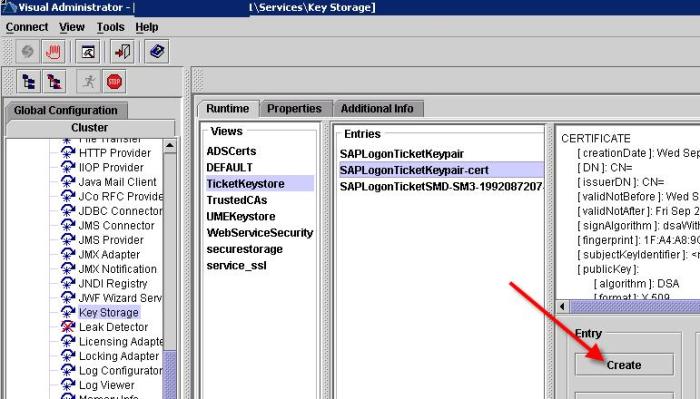
Task: Select Licensing Adapter service icon
Action: pos(68,341)
